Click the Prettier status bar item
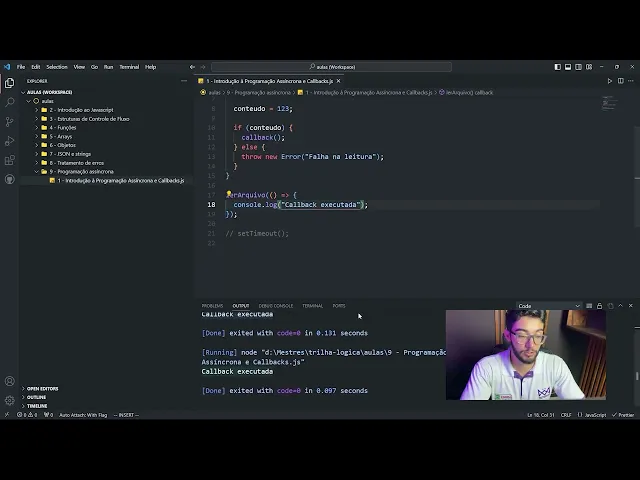 (x=623, y=415)
